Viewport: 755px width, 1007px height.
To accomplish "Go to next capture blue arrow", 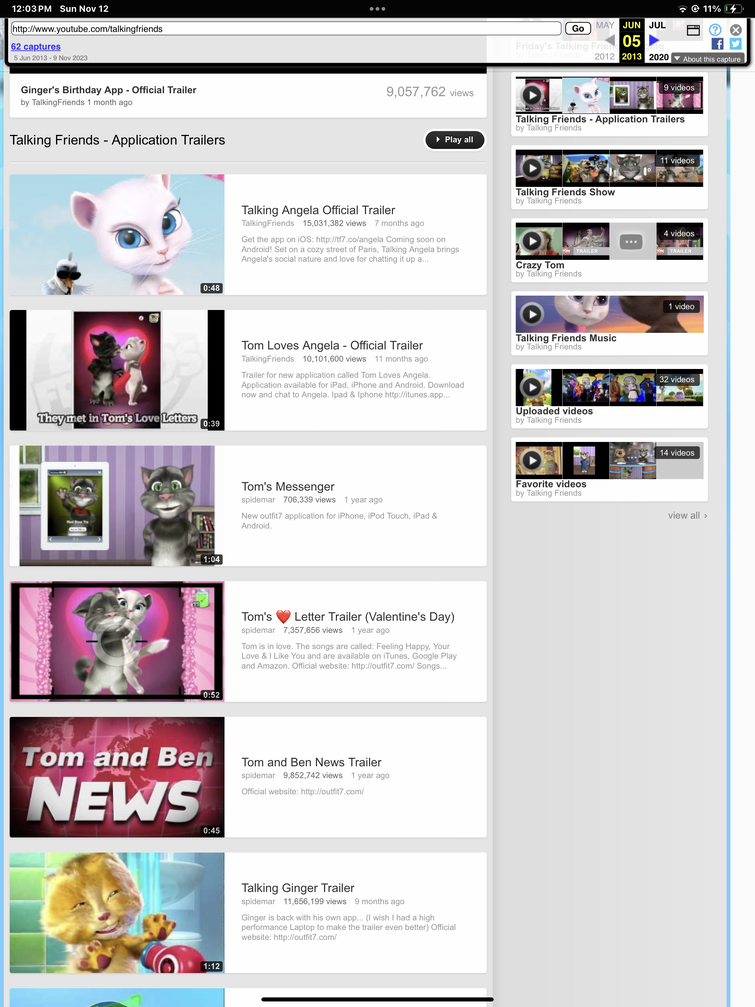I will pos(654,40).
